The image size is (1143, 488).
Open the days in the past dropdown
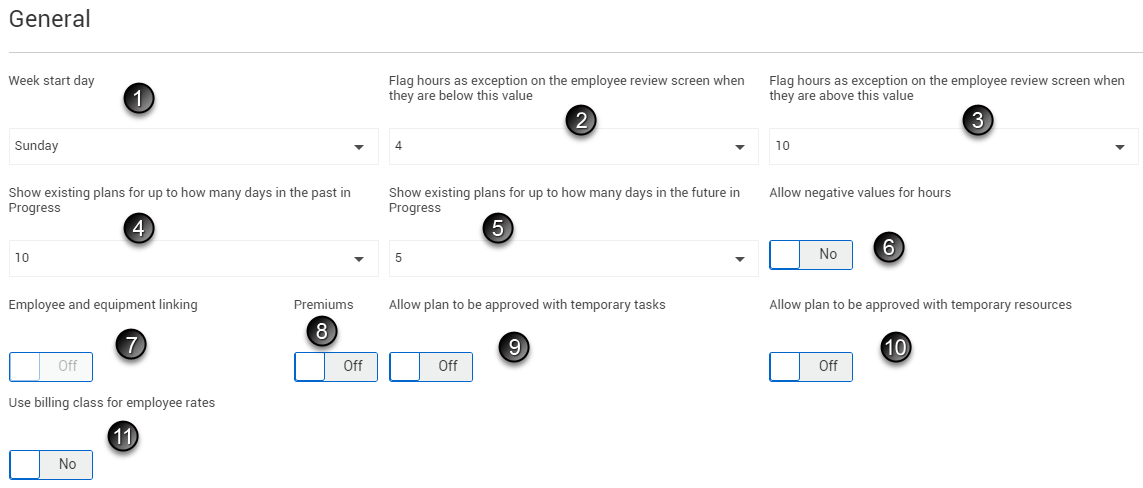(x=193, y=258)
